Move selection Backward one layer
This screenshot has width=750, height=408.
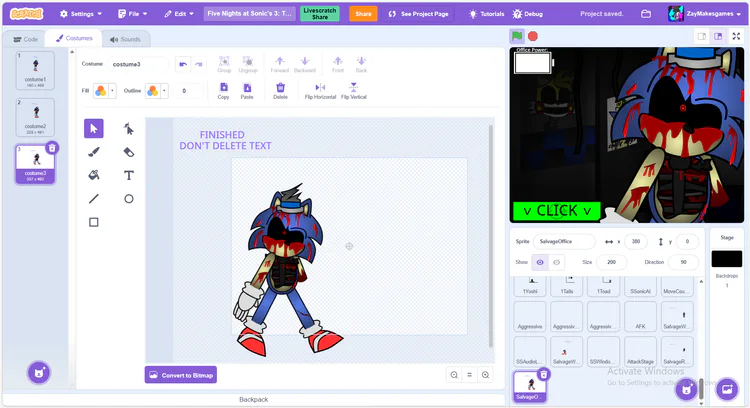pos(305,64)
